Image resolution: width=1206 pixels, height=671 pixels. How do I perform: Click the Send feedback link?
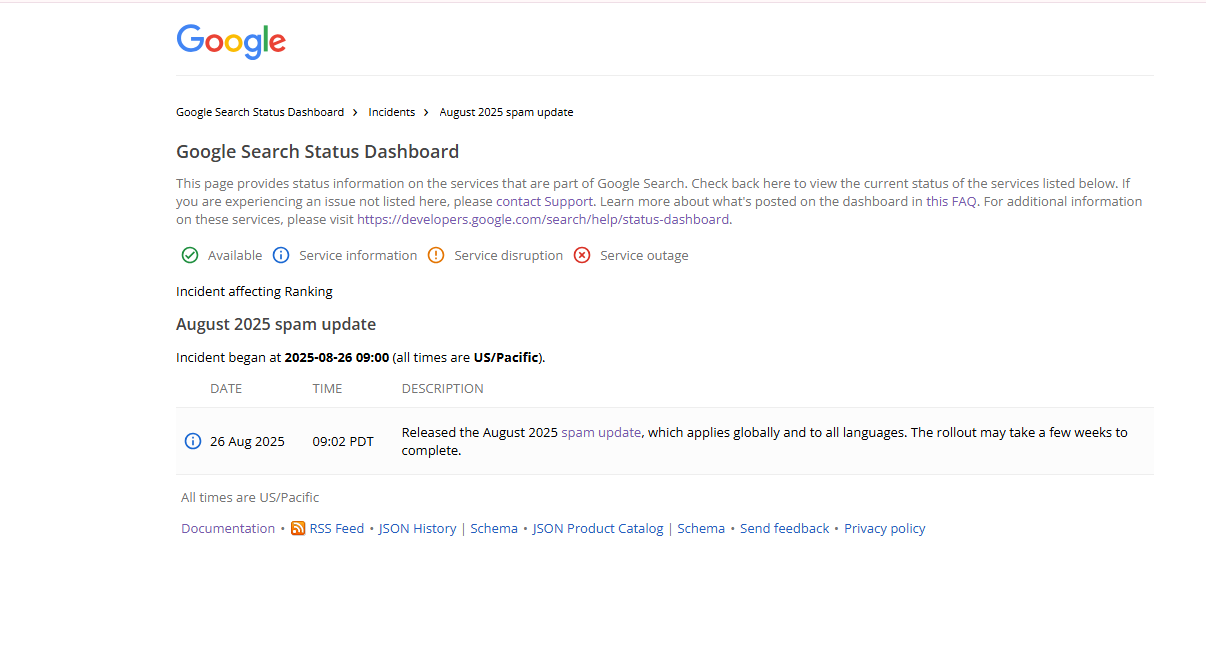[x=785, y=528]
